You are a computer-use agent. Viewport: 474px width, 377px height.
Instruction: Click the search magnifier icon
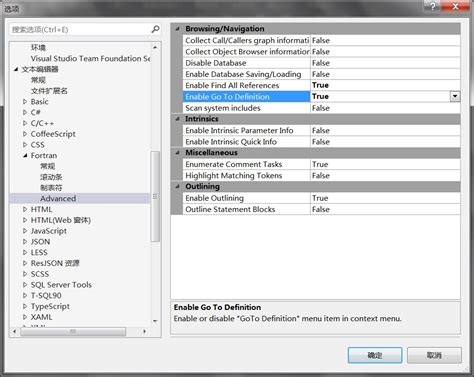155,29
